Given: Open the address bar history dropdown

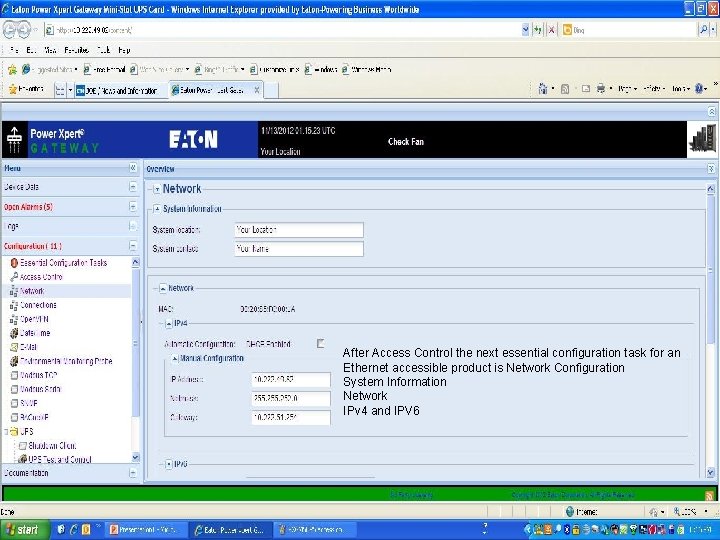Looking at the screenshot, I should [525, 30].
